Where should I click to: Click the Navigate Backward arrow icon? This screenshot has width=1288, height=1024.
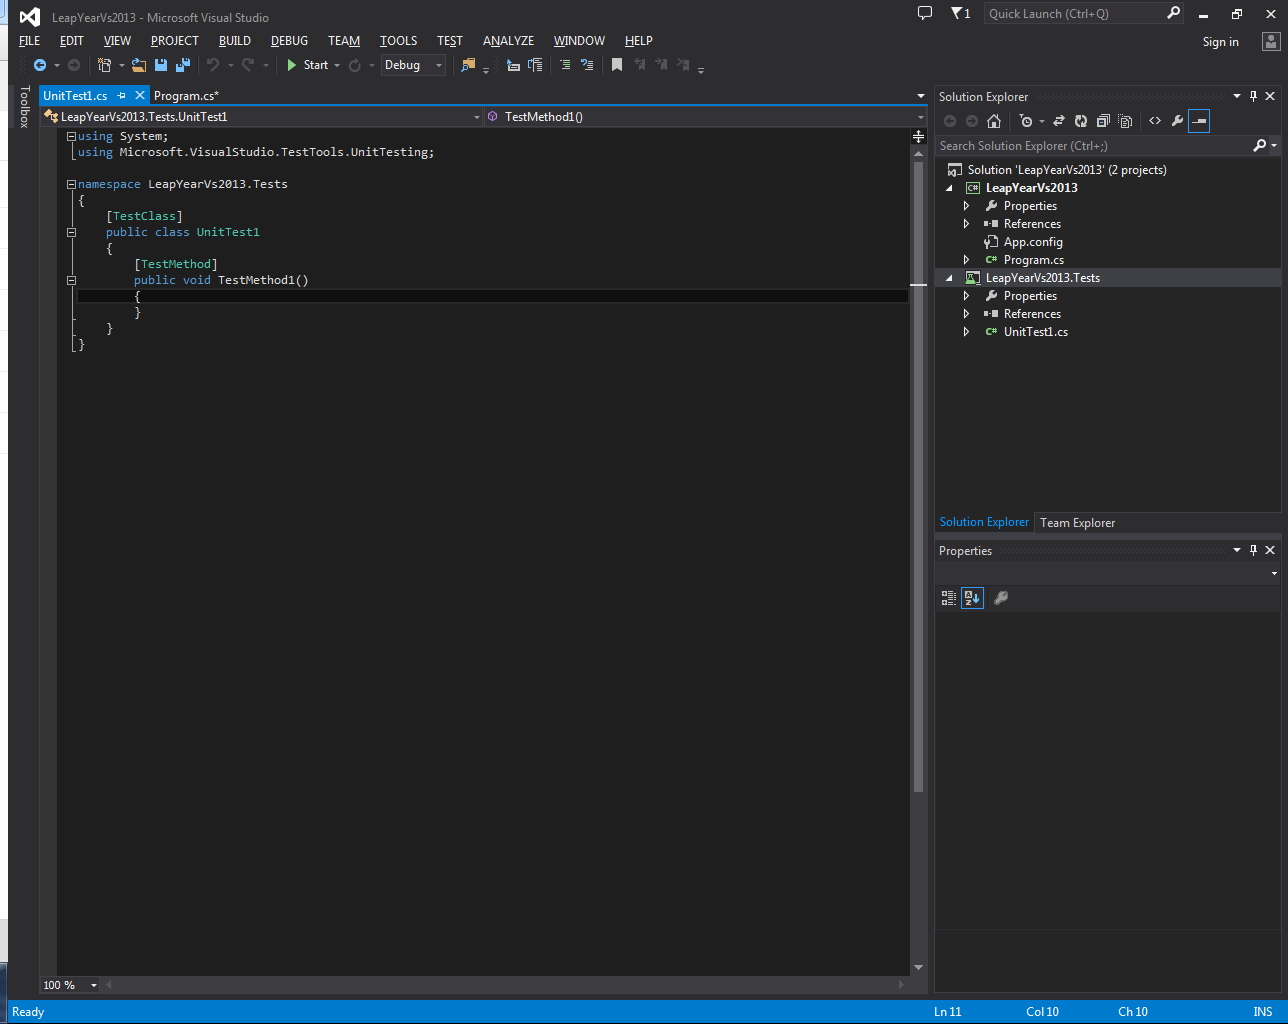pyautogui.click(x=42, y=65)
